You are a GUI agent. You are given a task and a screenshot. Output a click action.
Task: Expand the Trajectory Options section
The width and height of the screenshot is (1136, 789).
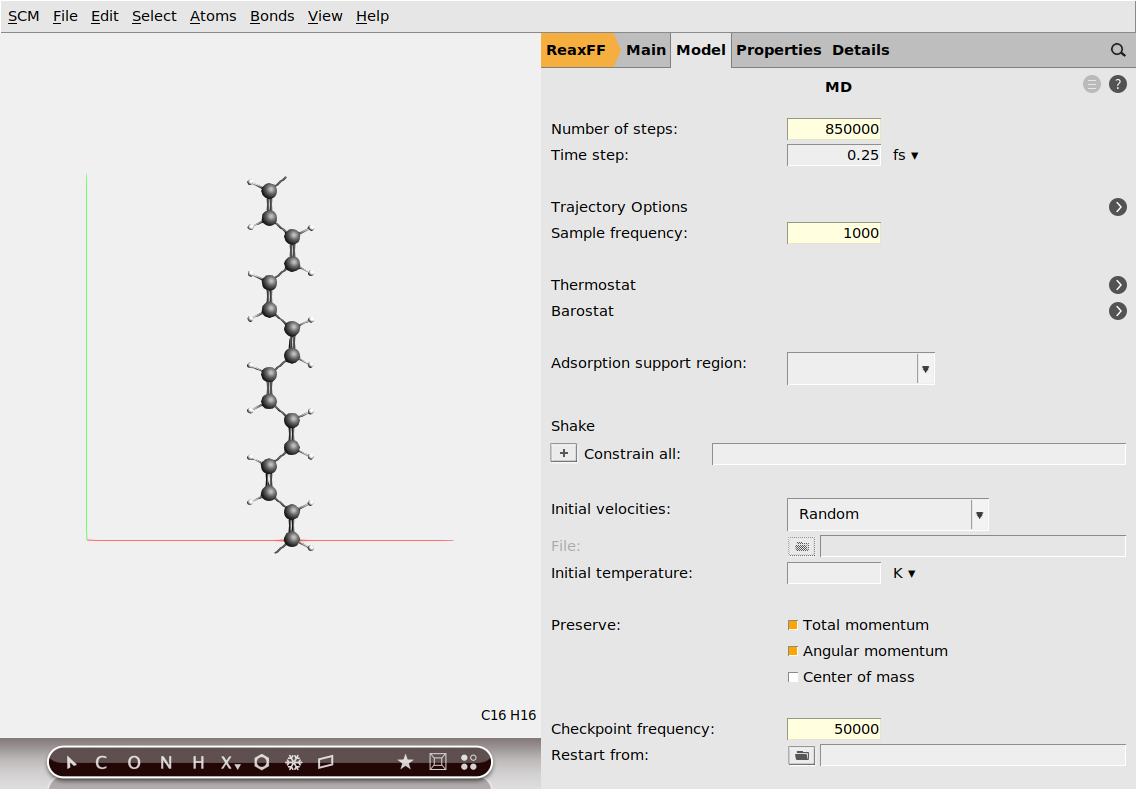pos(1117,207)
